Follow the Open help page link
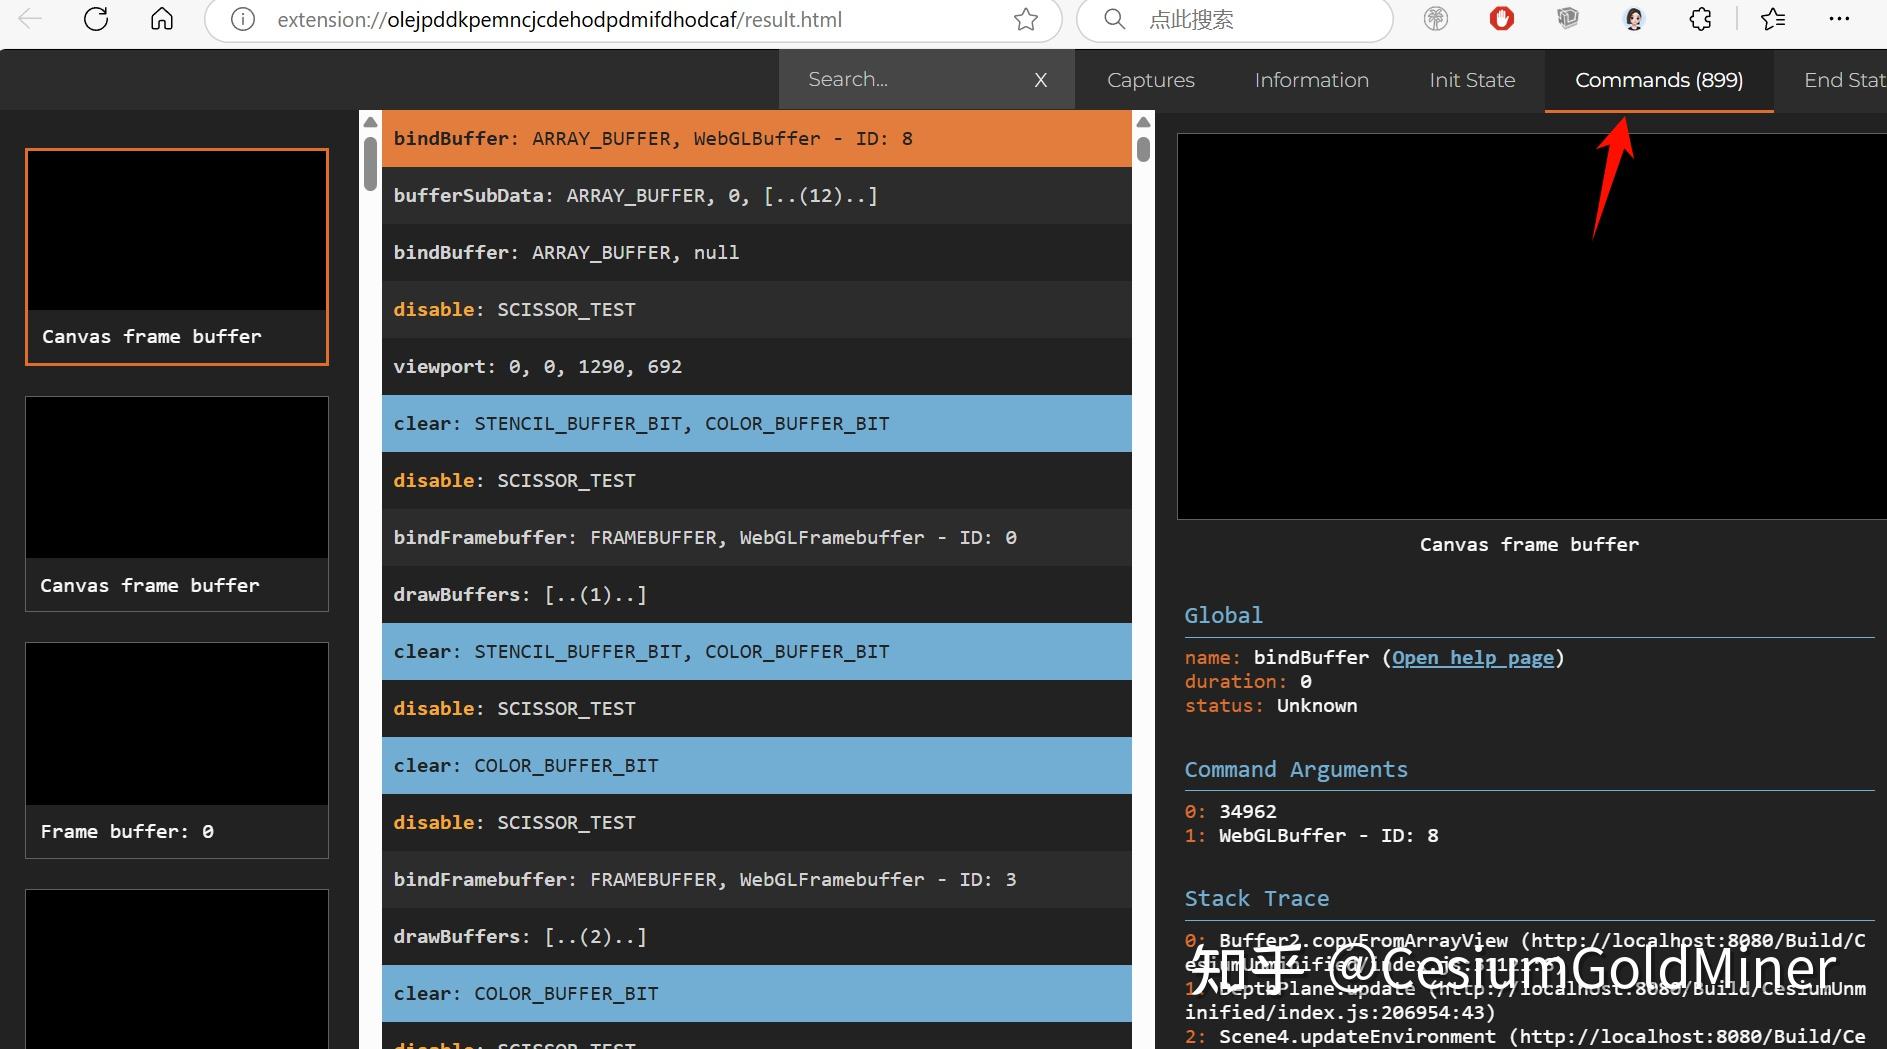 tap(1472, 657)
